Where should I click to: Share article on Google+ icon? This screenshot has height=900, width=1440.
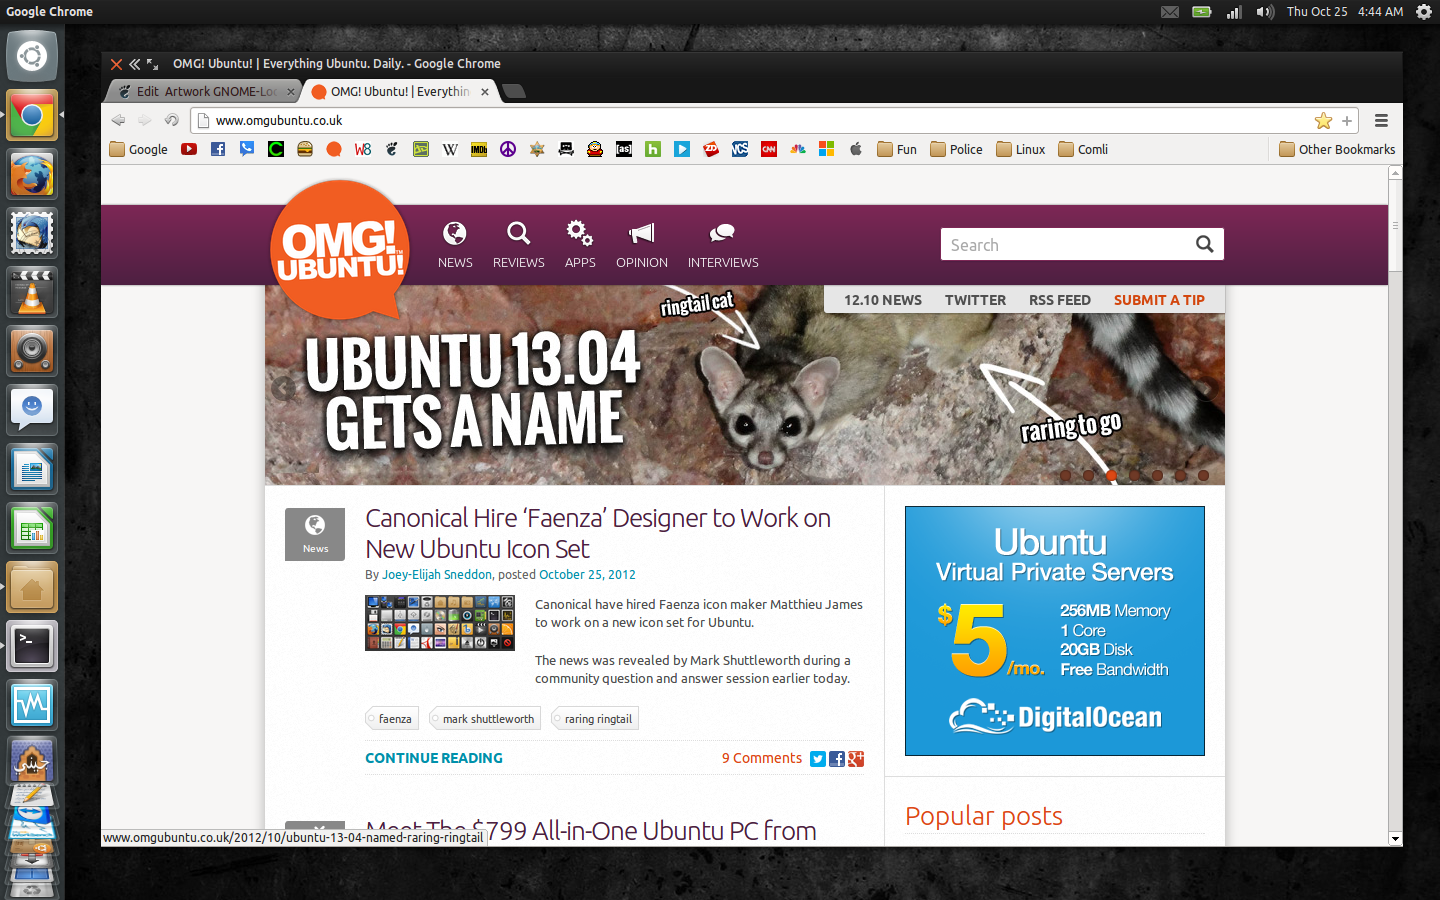856,759
